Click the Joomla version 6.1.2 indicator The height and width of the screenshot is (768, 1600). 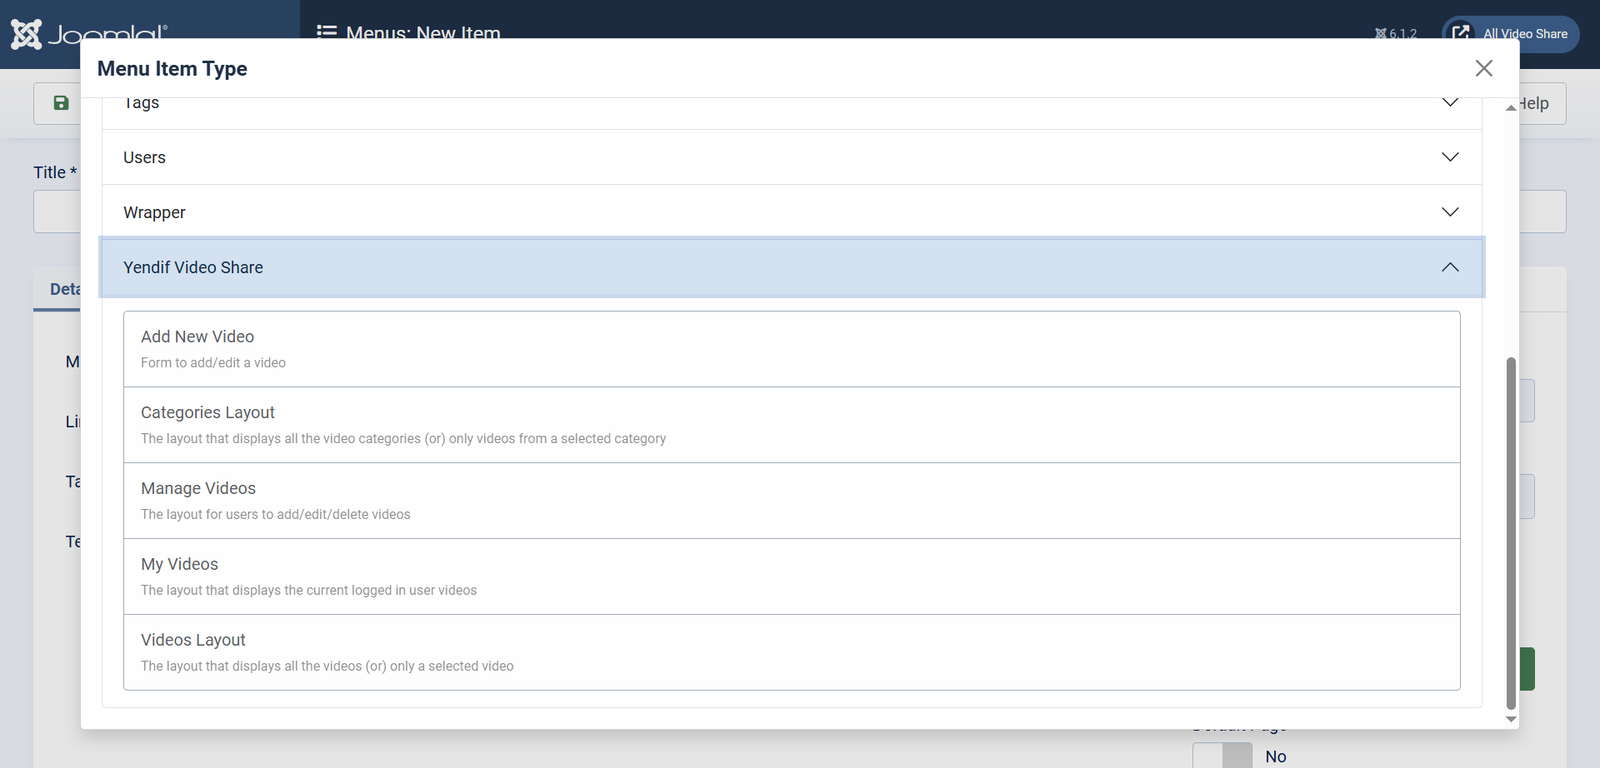point(1396,34)
